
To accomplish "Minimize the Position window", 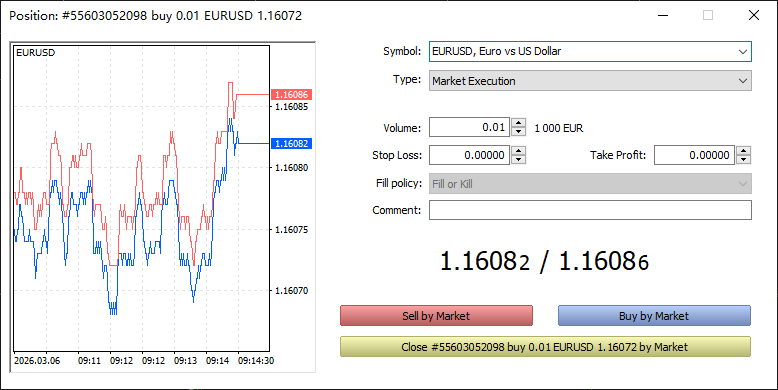I will coord(663,15).
